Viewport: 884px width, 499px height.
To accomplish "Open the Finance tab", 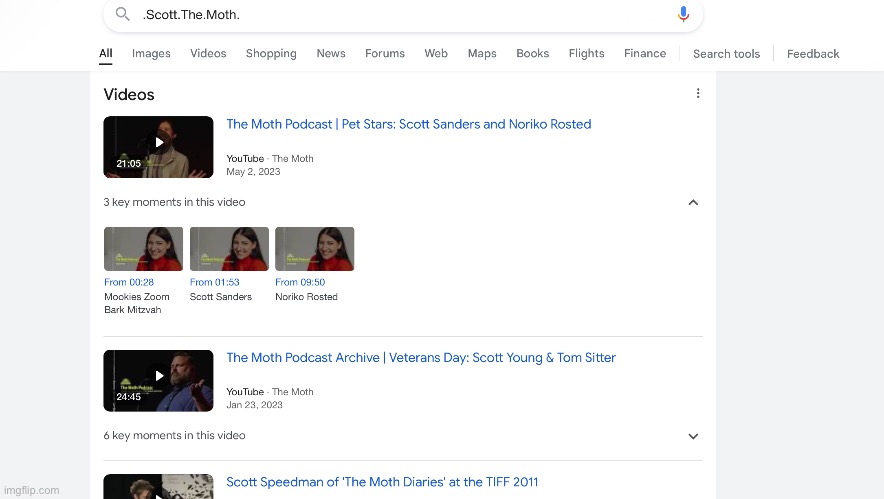I will point(645,54).
